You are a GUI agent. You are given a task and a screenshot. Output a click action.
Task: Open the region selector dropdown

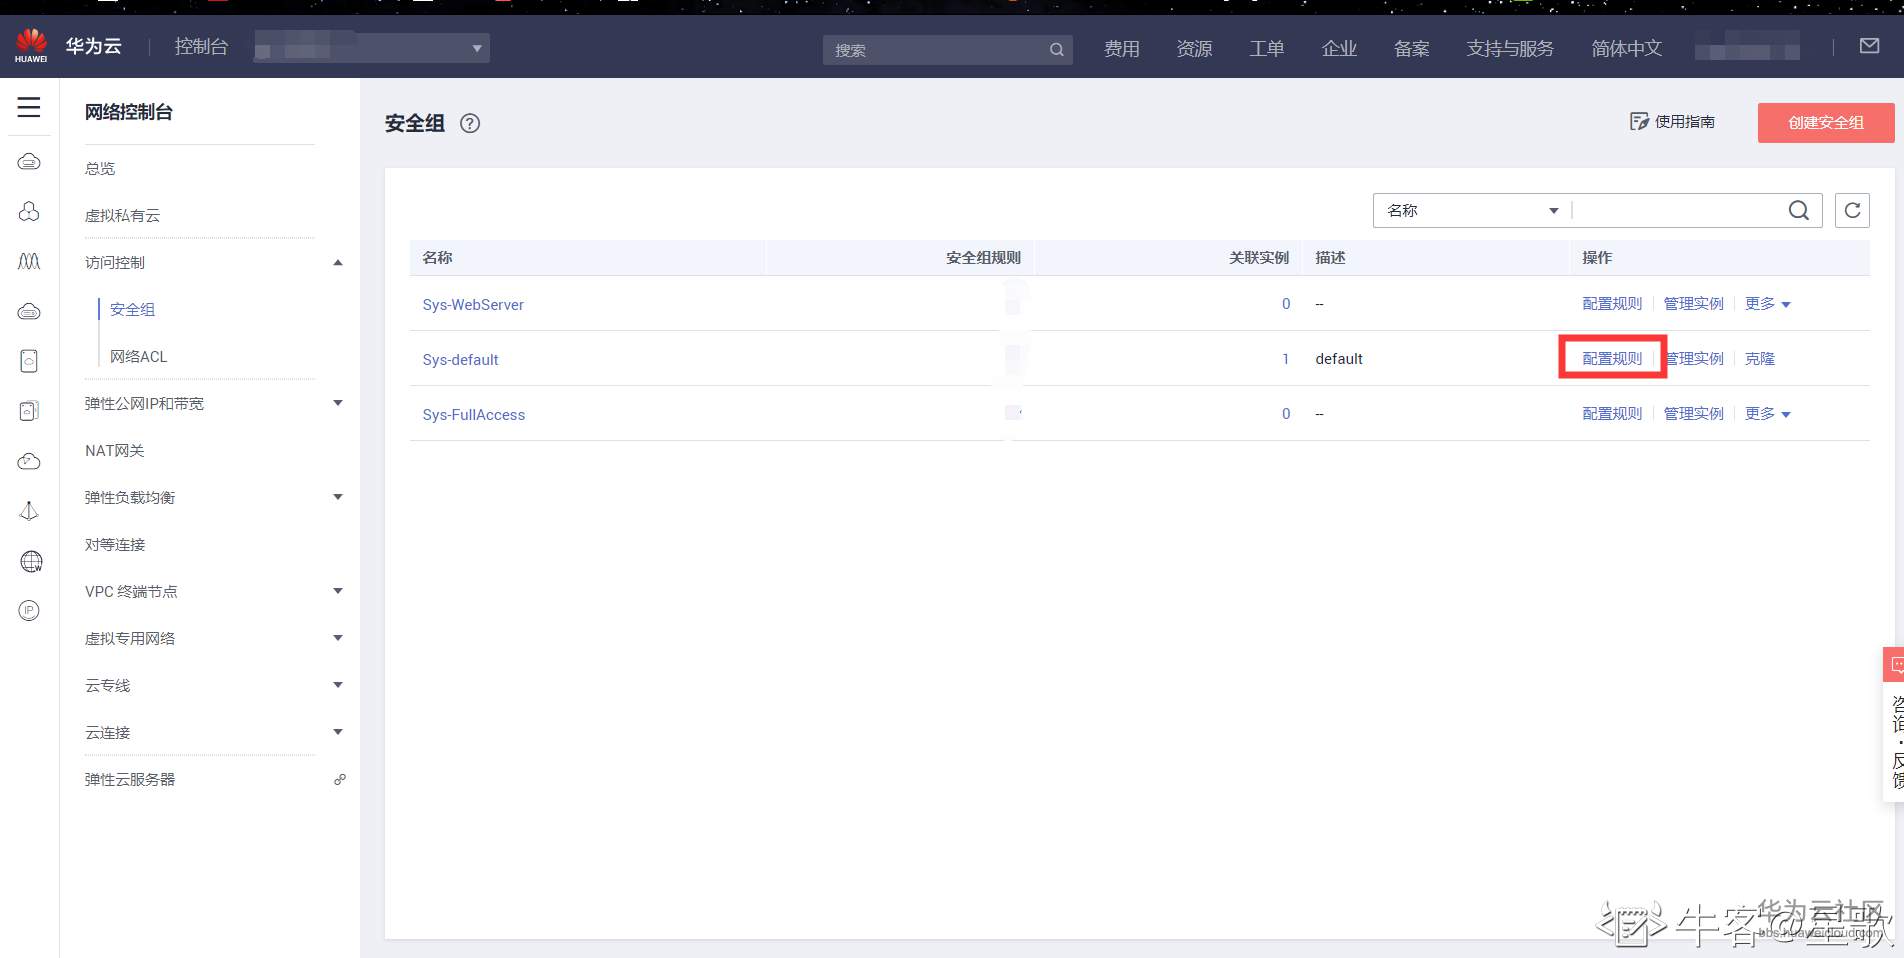click(x=372, y=48)
